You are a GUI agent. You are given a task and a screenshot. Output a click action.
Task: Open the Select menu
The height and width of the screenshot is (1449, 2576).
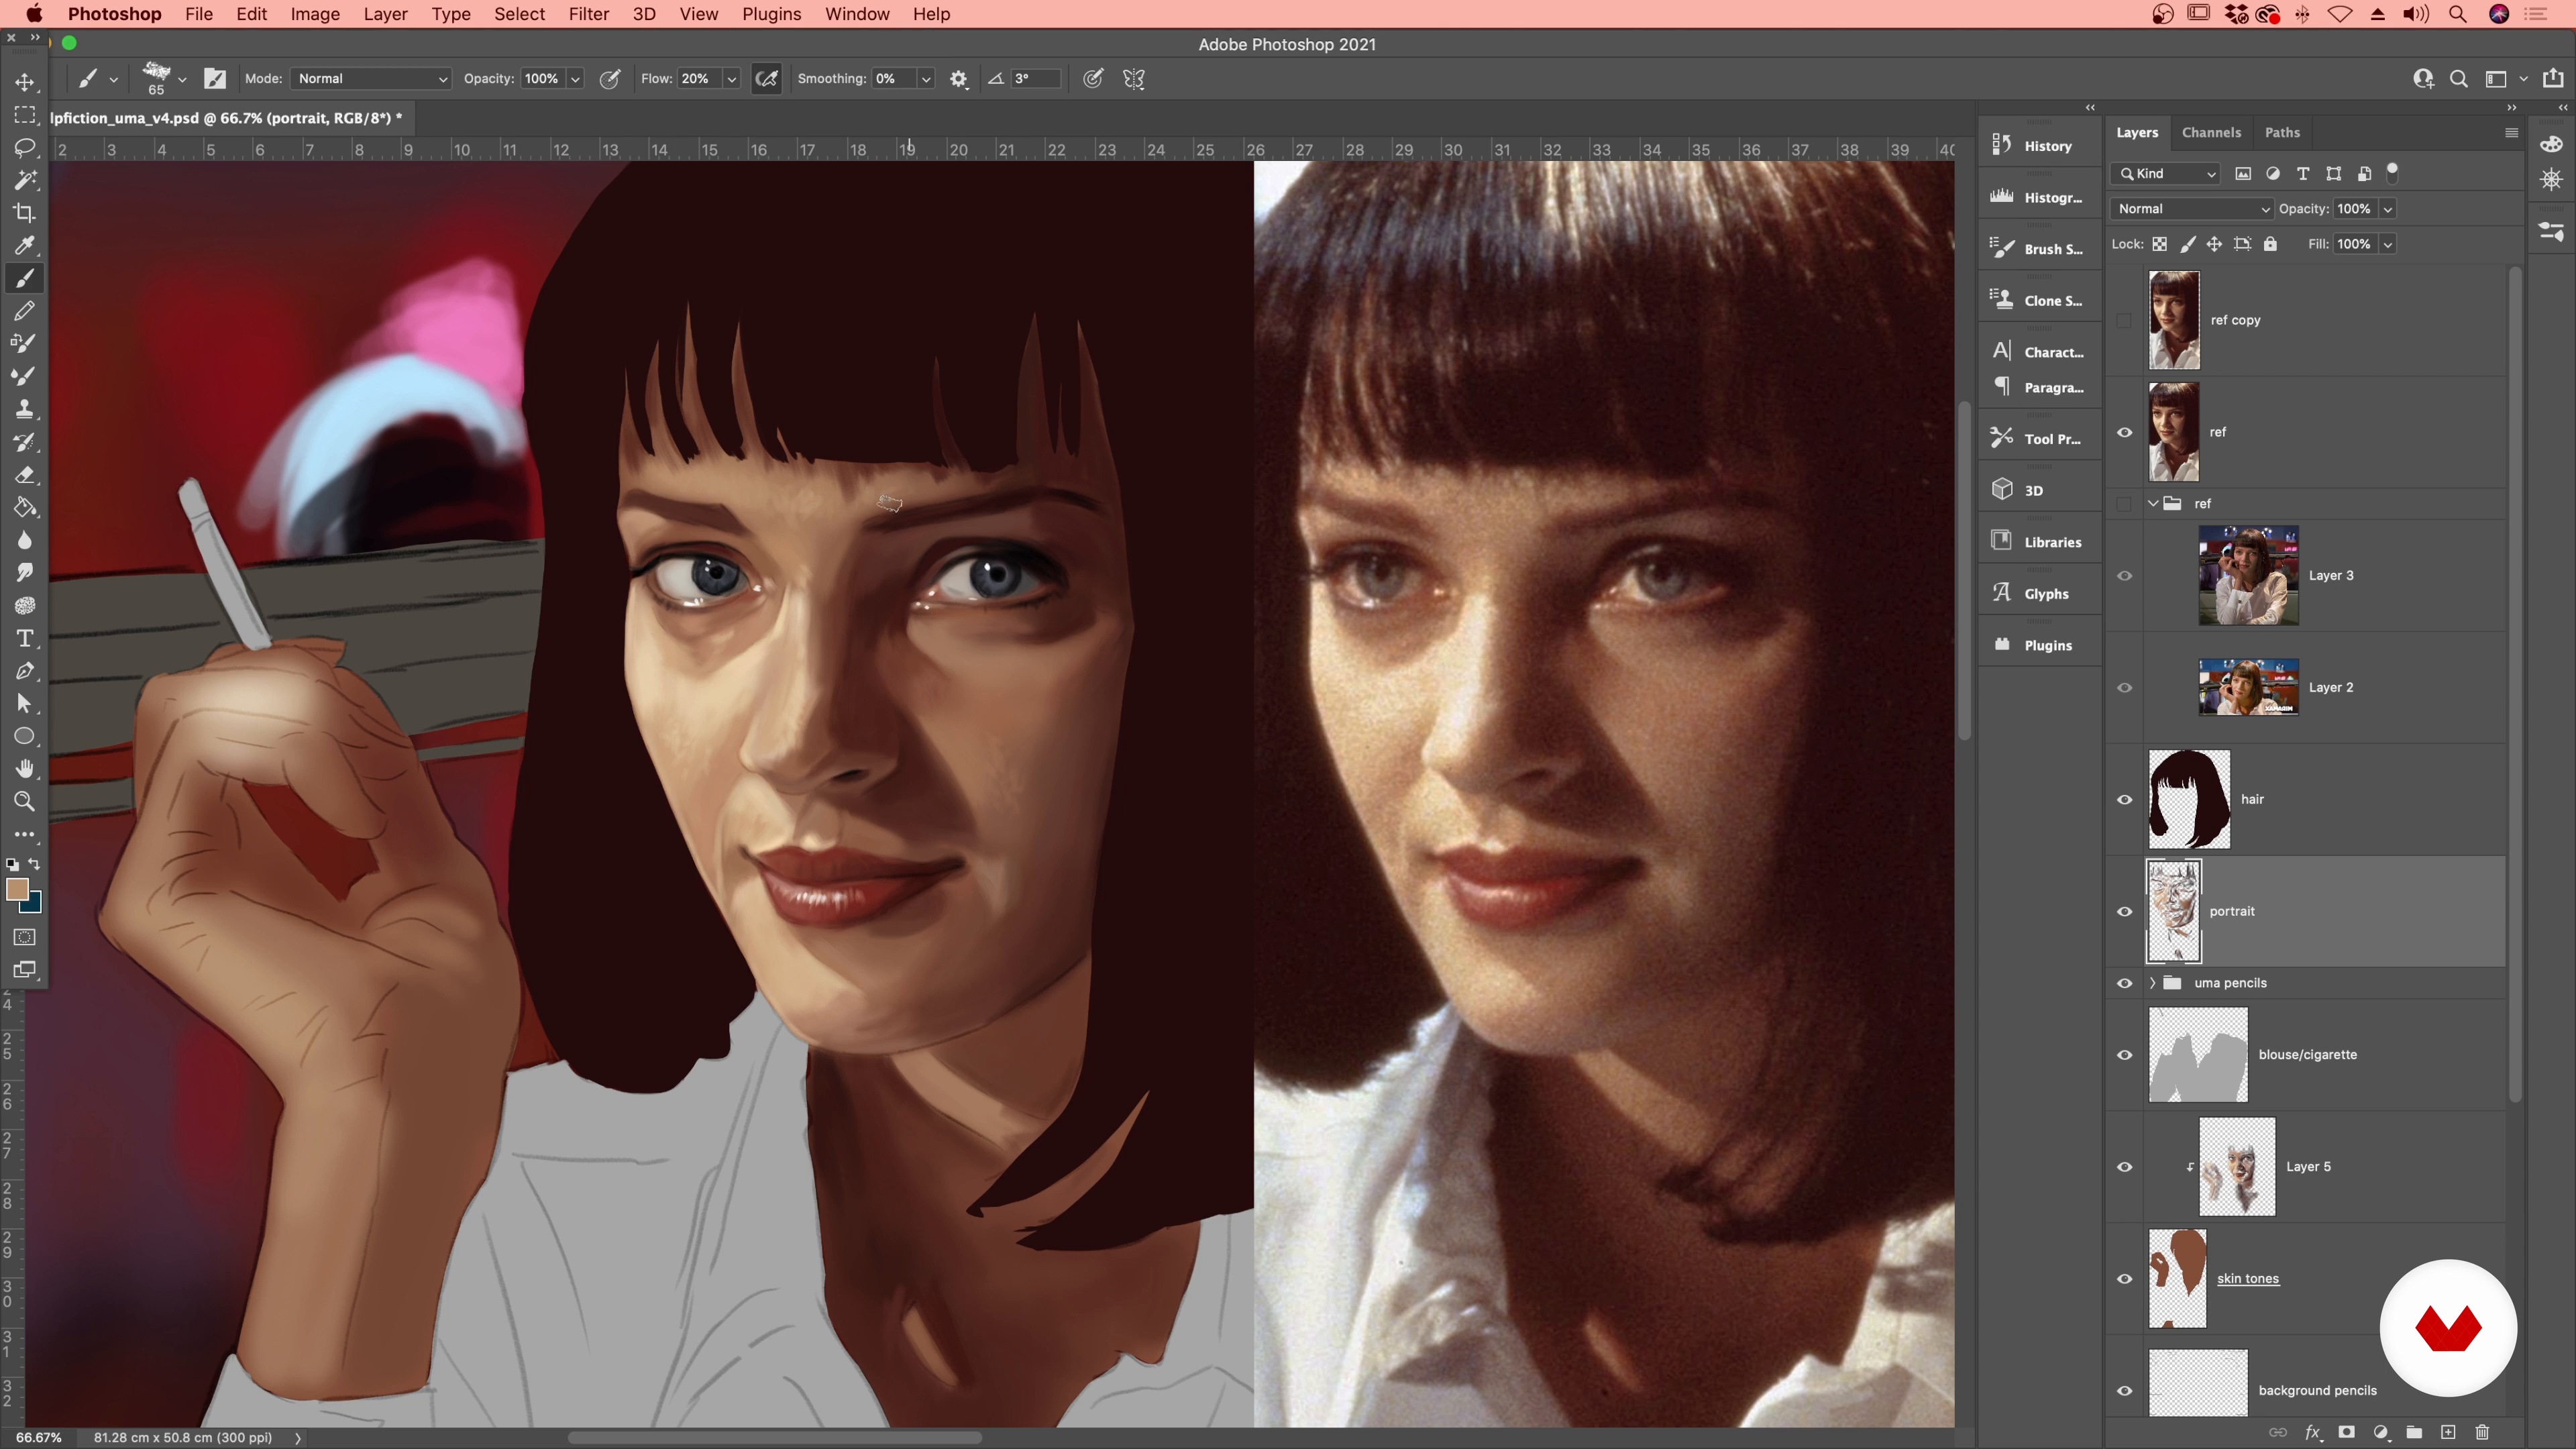click(519, 14)
